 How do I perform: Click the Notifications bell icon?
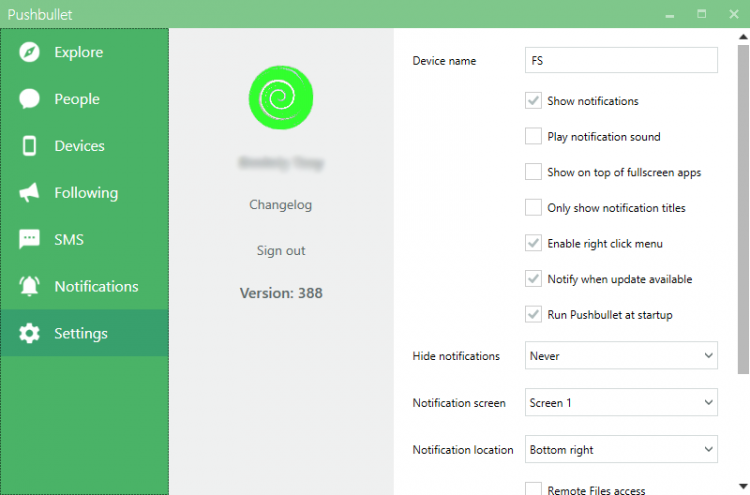pos(29,286)
